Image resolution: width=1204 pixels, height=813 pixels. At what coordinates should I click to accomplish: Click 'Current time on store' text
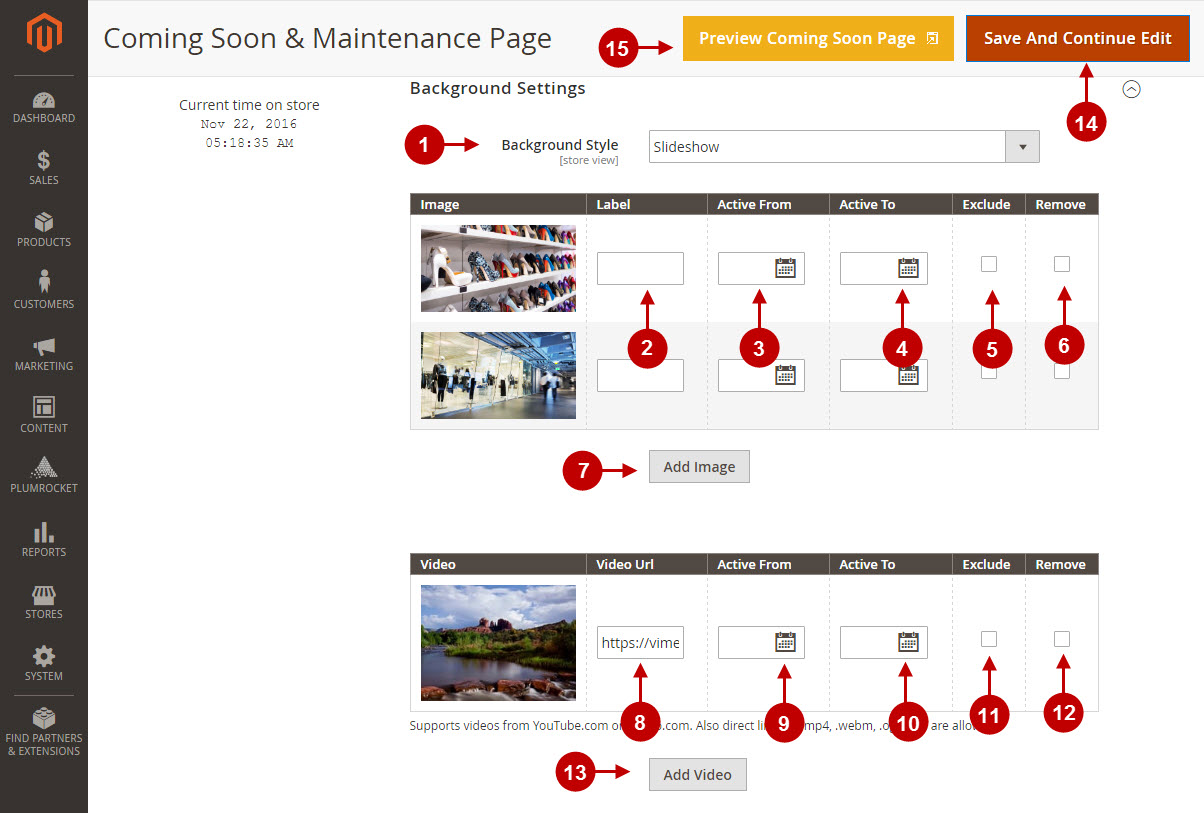tap(249, 105)
